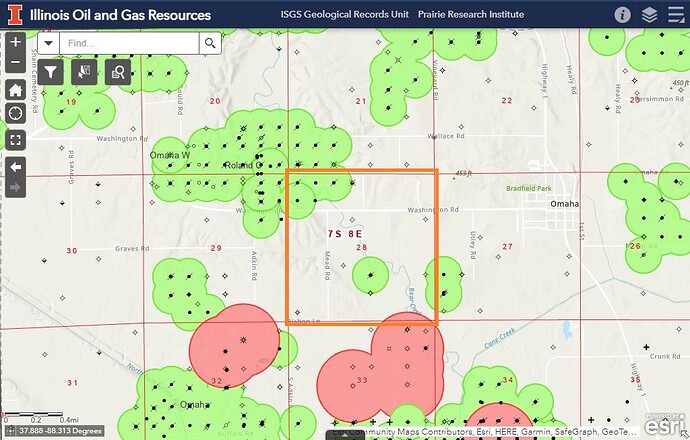
Task: Run search with magnifier button
Action: pyautogui.click(x=210, y=43)
